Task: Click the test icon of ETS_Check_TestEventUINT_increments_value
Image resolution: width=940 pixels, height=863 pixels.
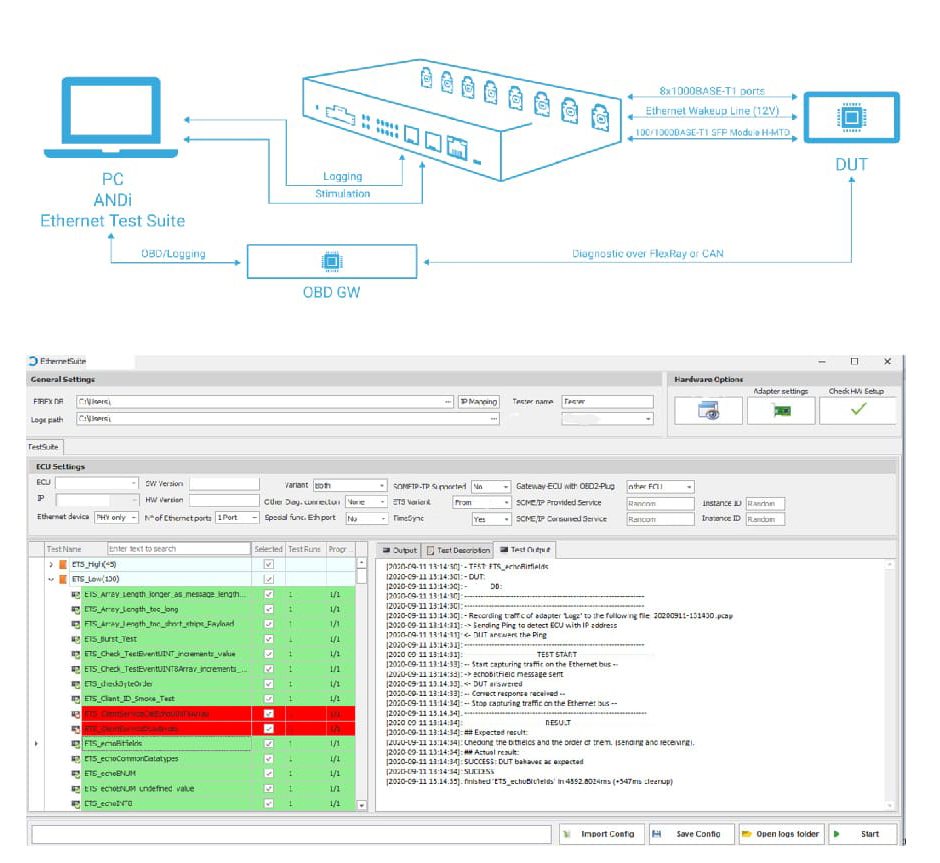Action: click(76, 654)
